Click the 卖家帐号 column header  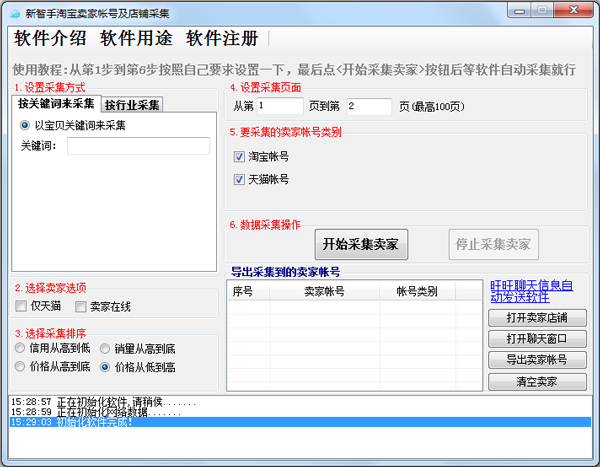coord(324,291)
